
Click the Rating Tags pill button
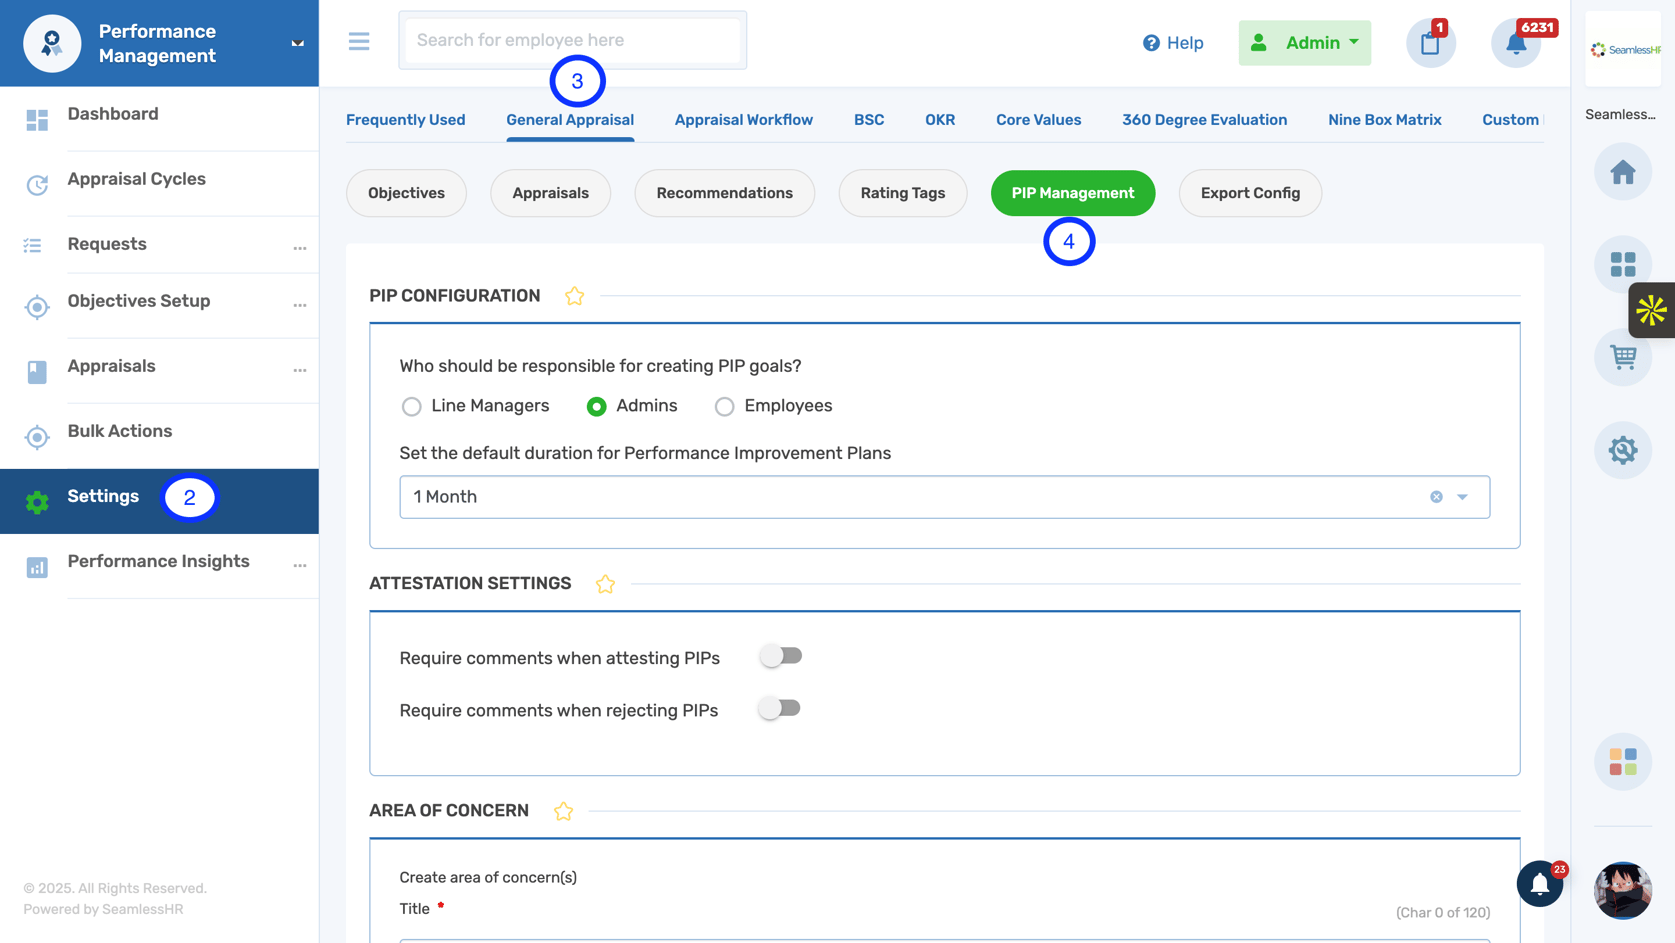pos(902,193)
